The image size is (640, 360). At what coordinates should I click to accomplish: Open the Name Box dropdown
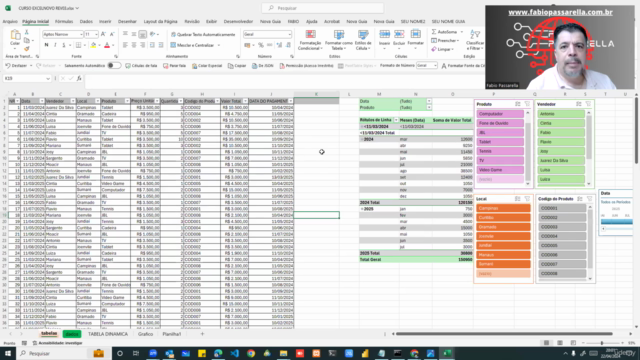[x=48, y=78]
